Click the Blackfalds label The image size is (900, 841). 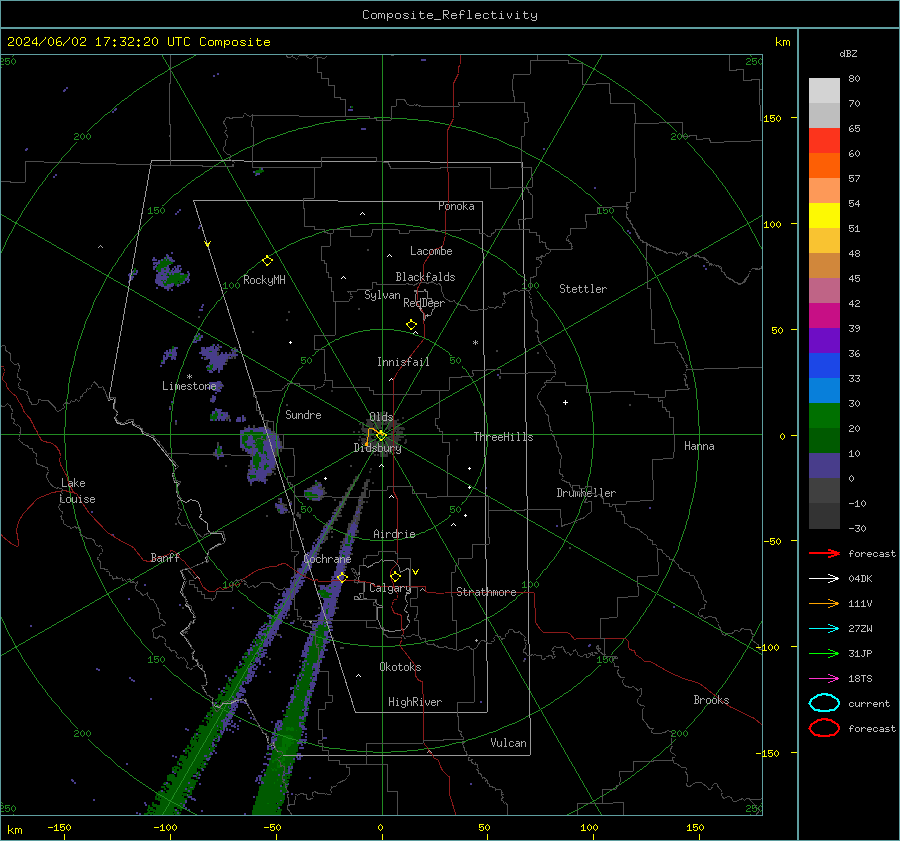[x=425, y=277]
